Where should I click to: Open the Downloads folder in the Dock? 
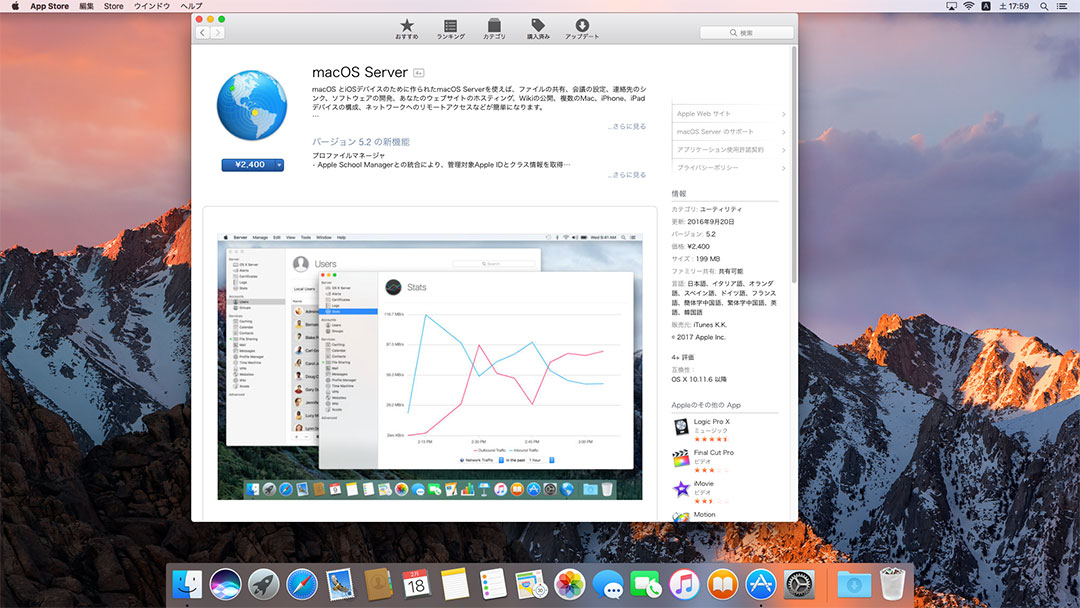[x=854, y=585]
